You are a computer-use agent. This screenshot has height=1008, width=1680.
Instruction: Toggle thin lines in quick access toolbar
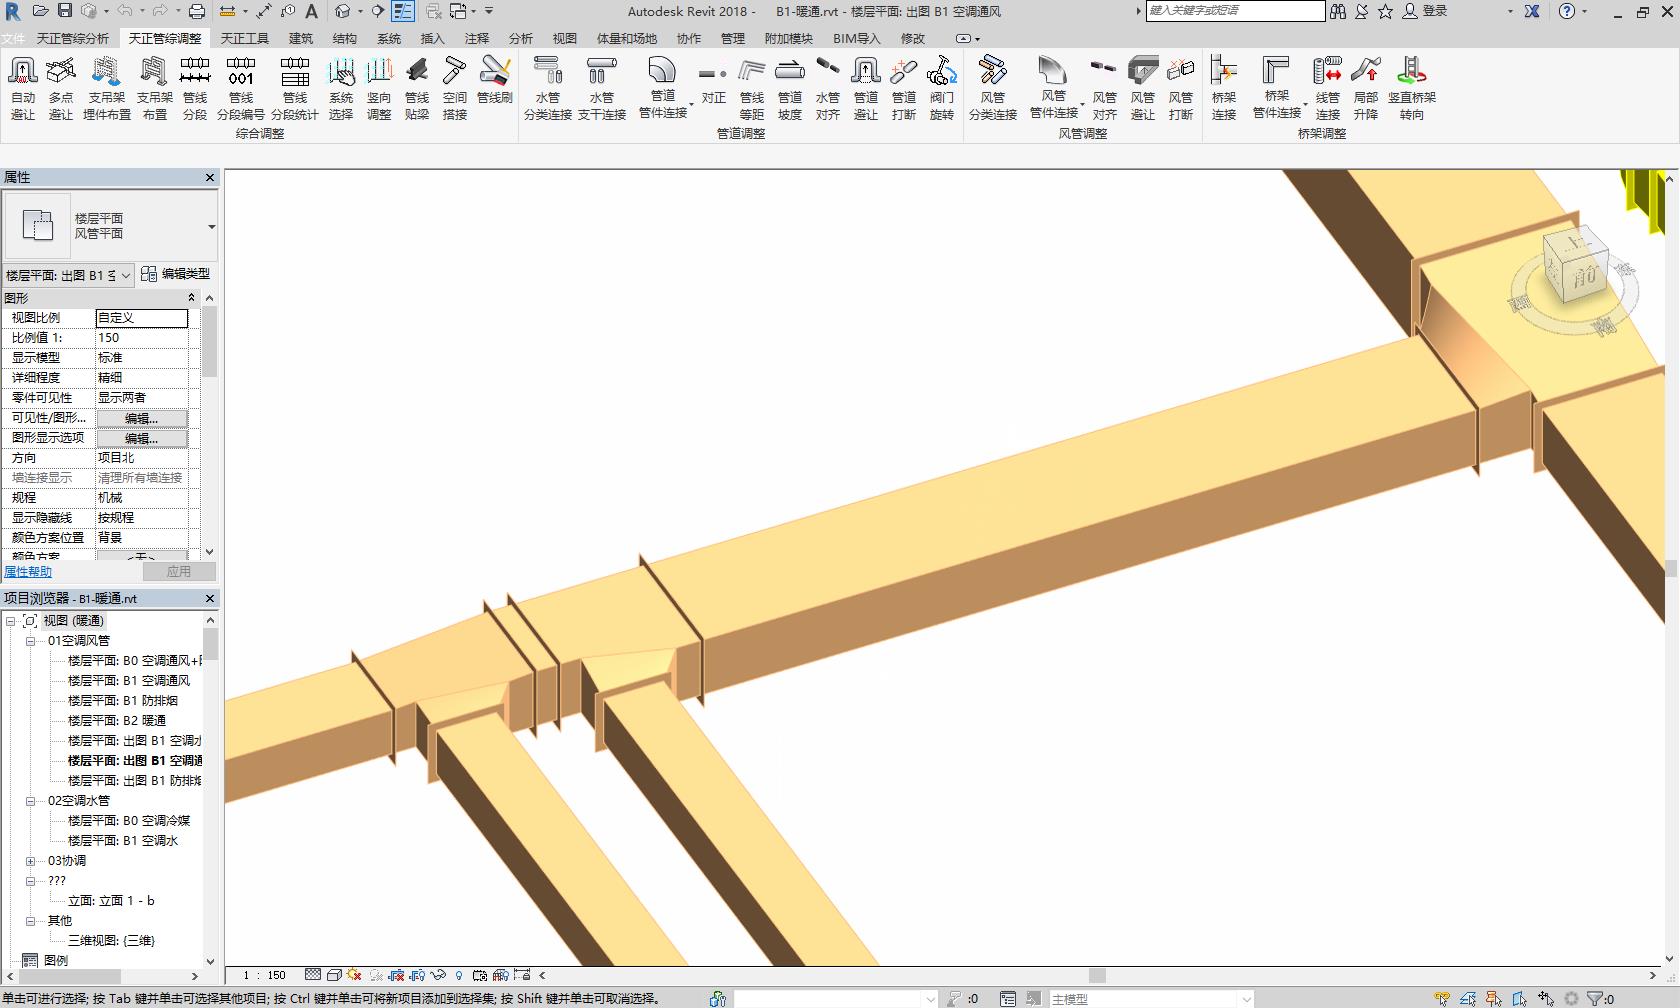point(402,11)
